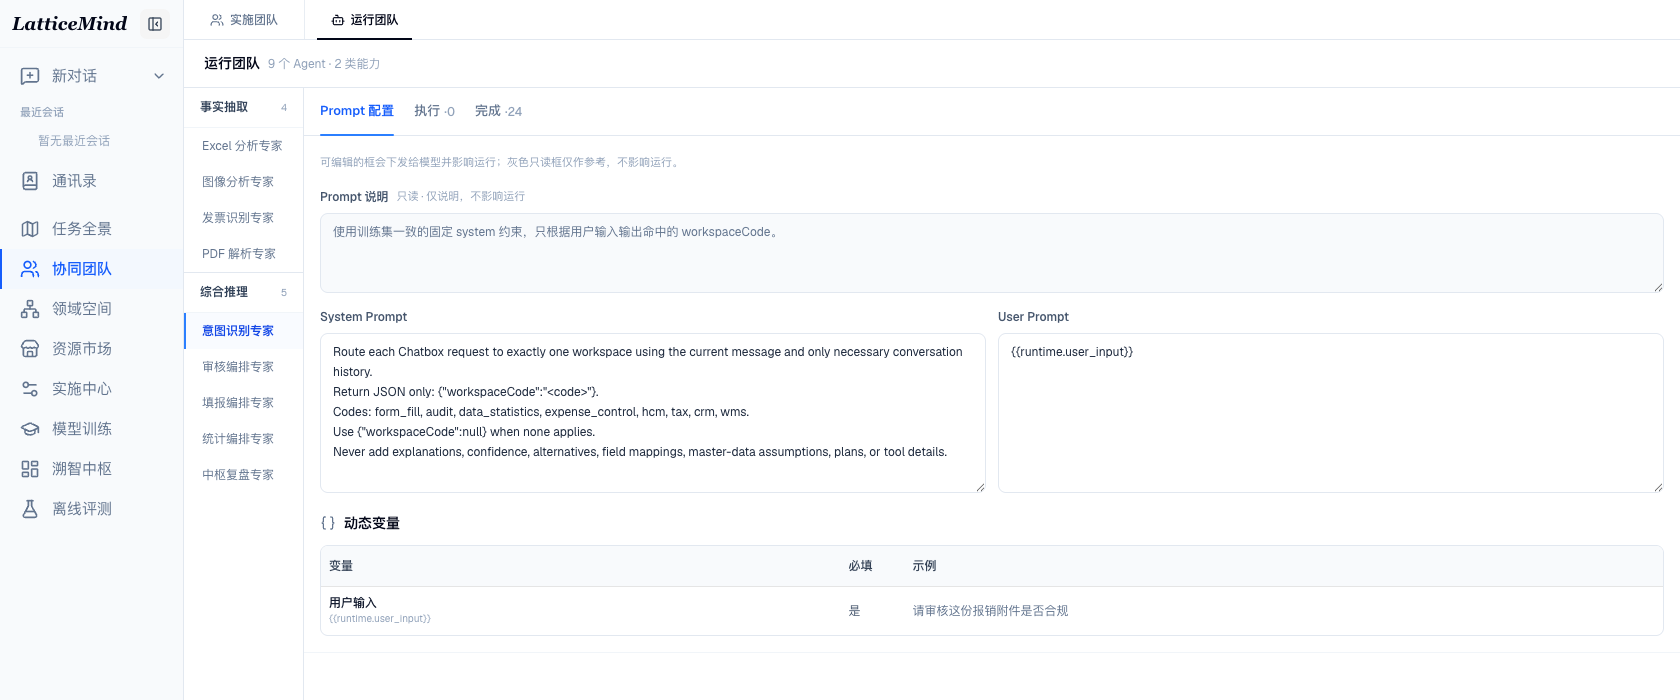The height and width of the screenshot is (700, 1680).
Task: Select 图像分析专家 agent
Action: coord(243,182)
